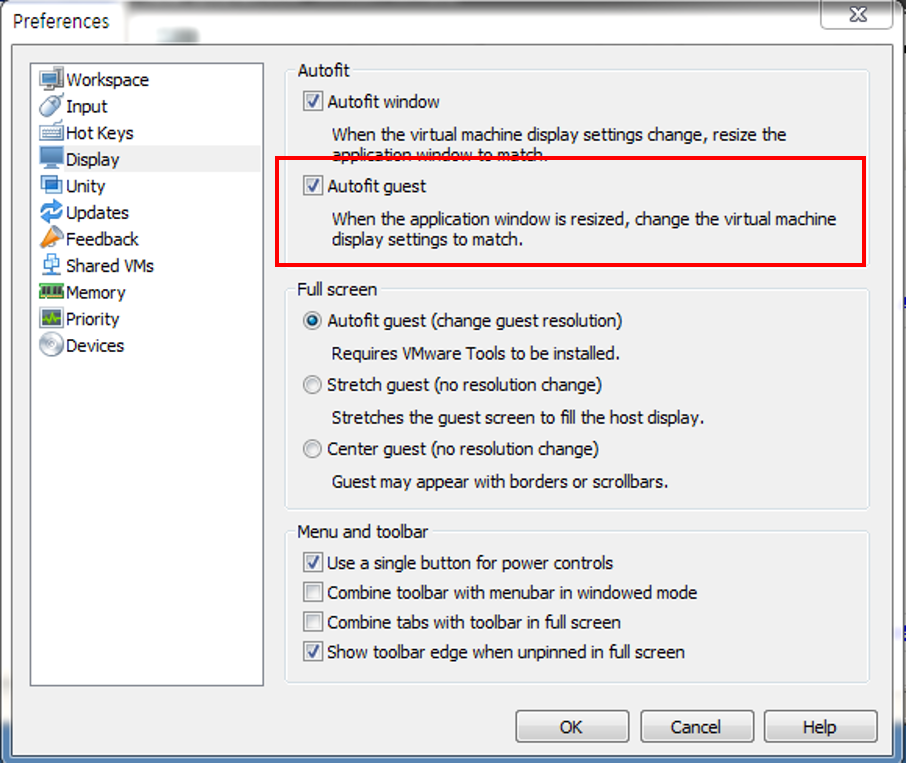
Task: Select Shared VMs in the list
Action: click(110, 266)
